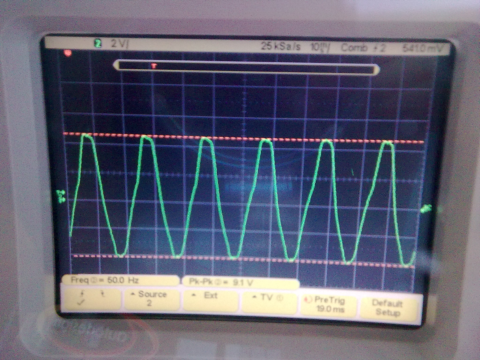
Task: Click the upper dashed orange cursor line
Action: coord(243,138)
